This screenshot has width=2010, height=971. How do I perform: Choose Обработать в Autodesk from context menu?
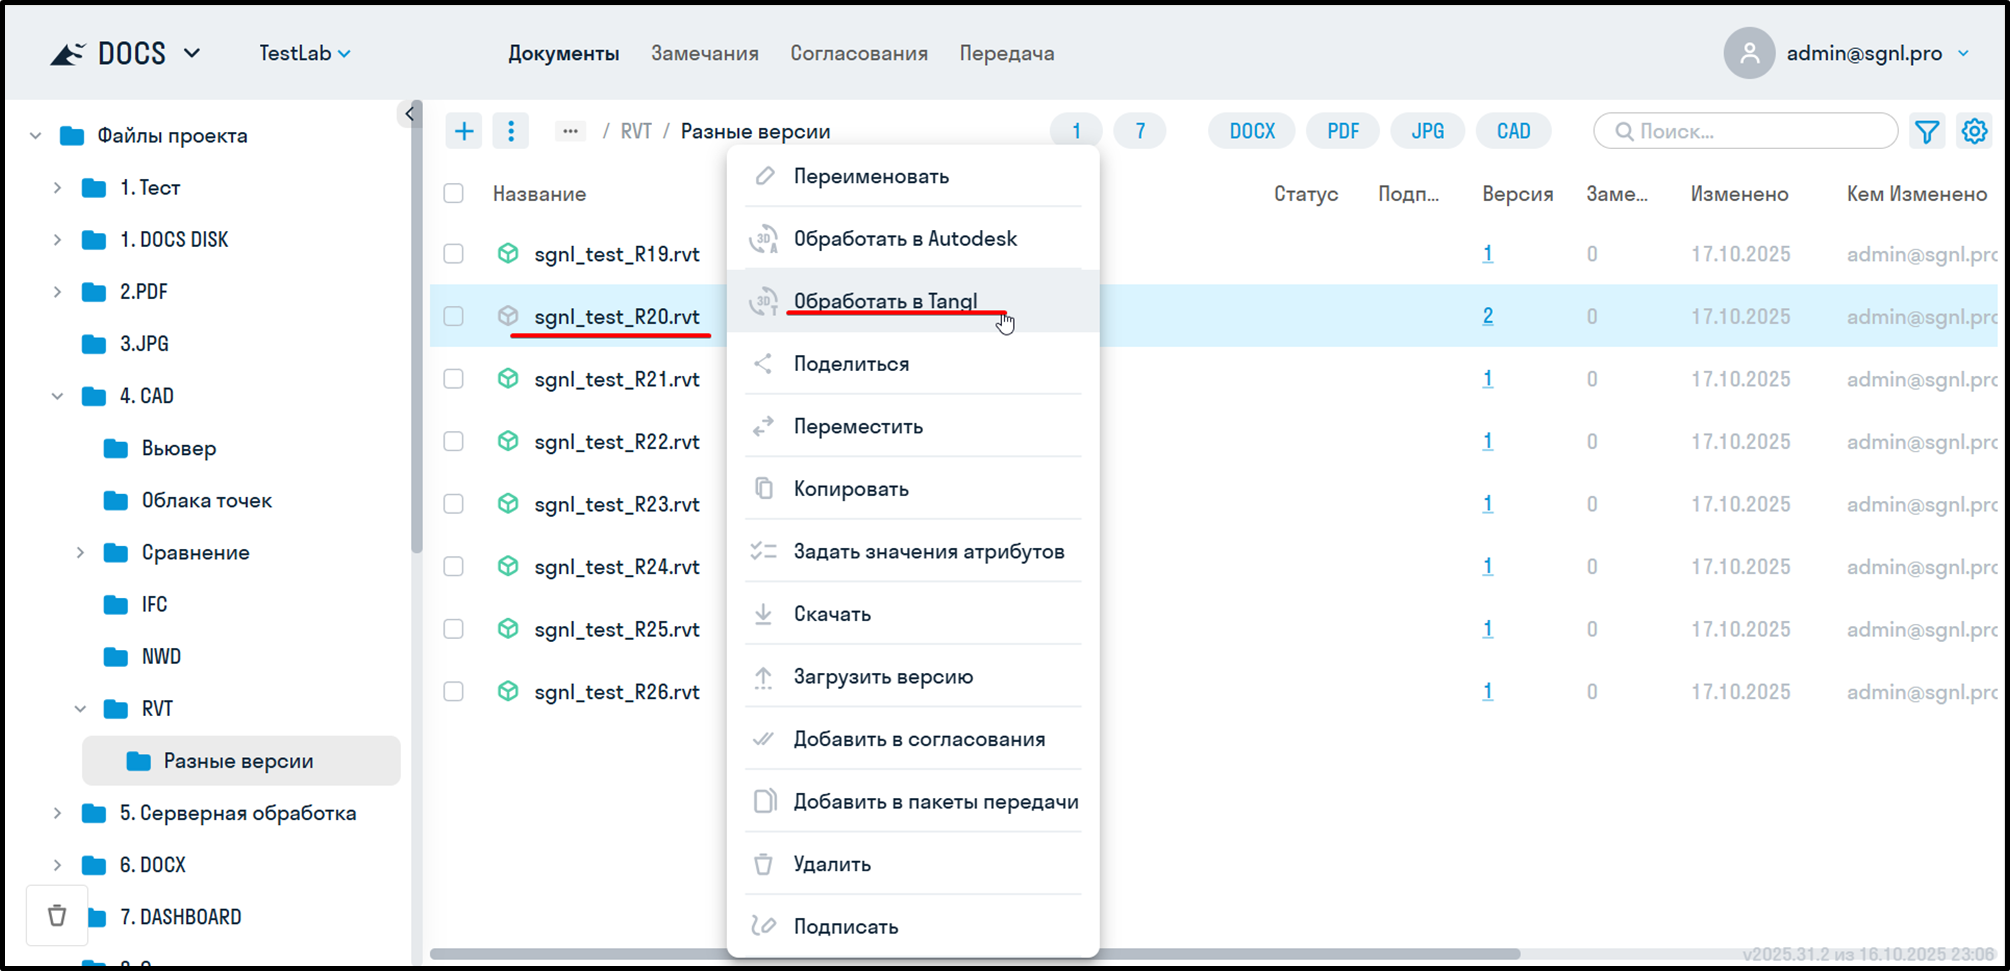[905, 239]
